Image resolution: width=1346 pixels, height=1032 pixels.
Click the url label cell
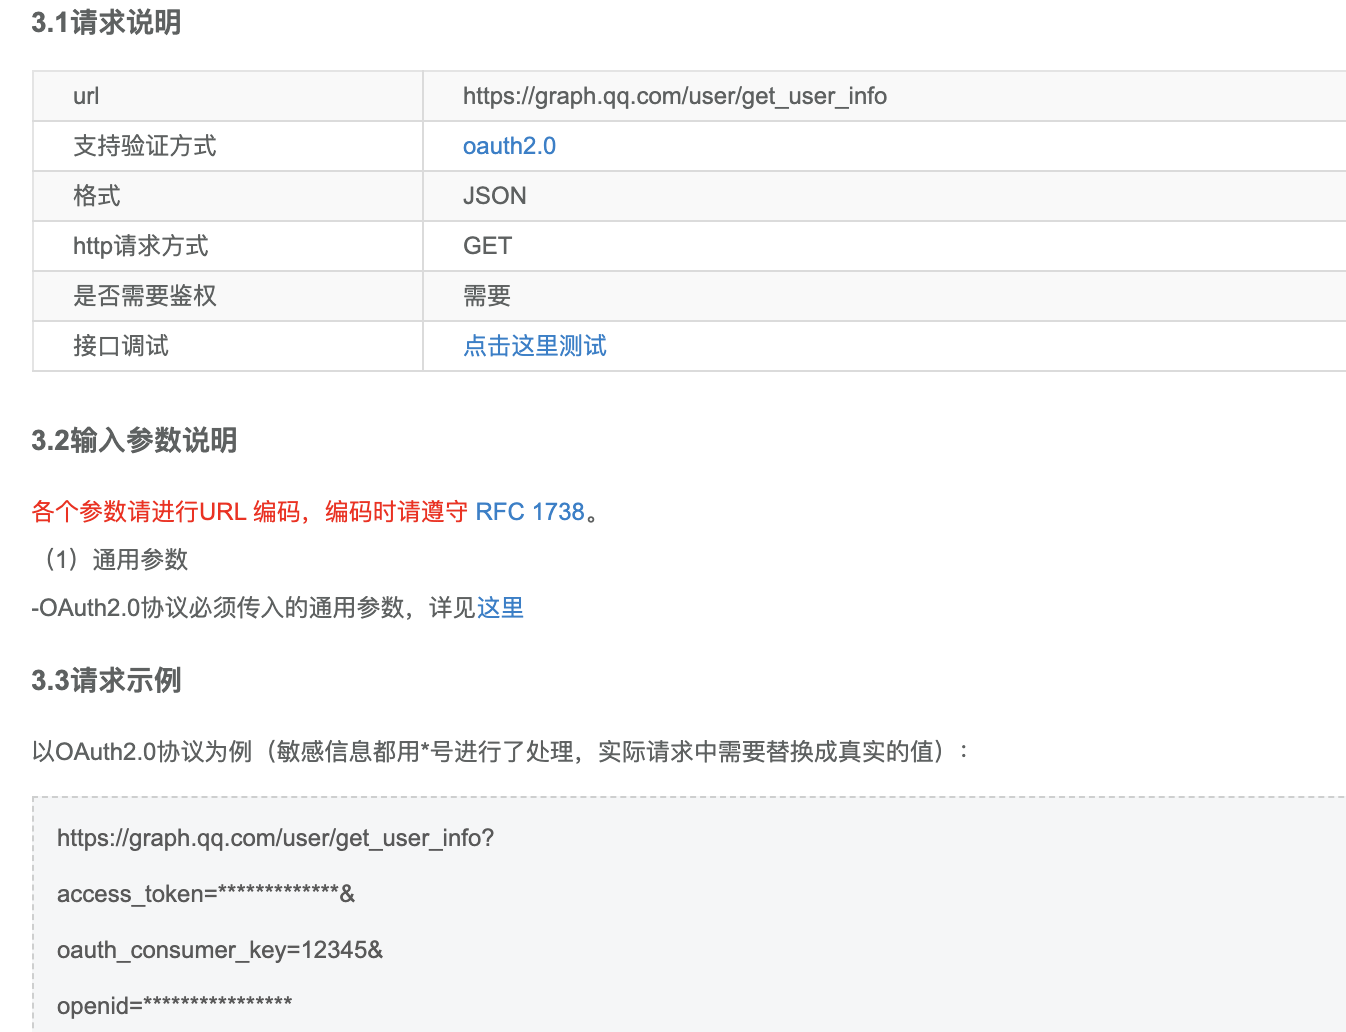(228, 96)
